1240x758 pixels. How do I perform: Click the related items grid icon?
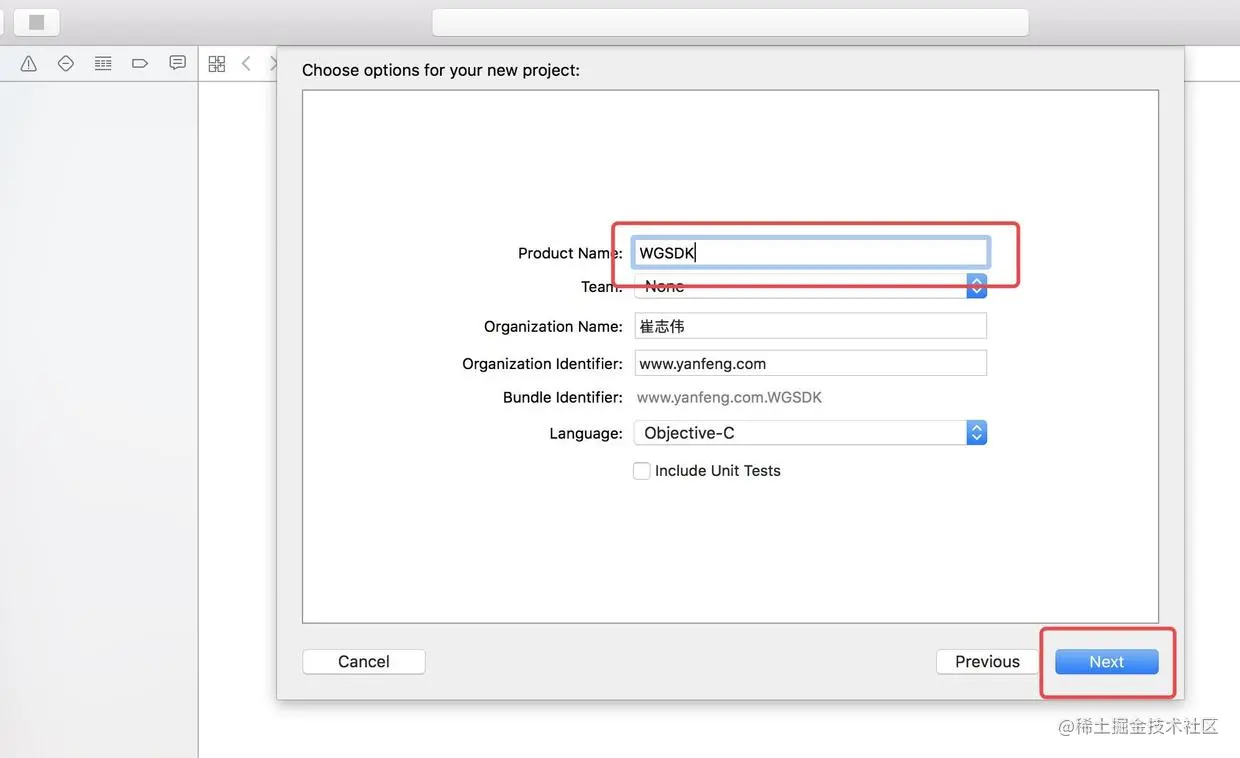coord(216,64)
